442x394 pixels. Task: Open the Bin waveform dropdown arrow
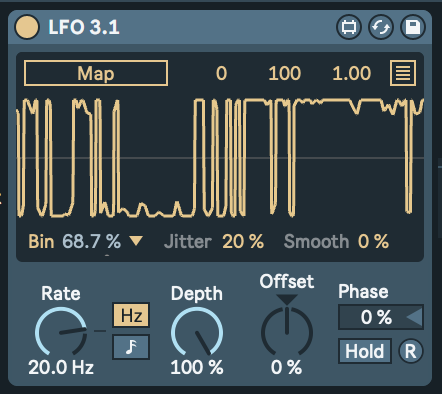136,241
